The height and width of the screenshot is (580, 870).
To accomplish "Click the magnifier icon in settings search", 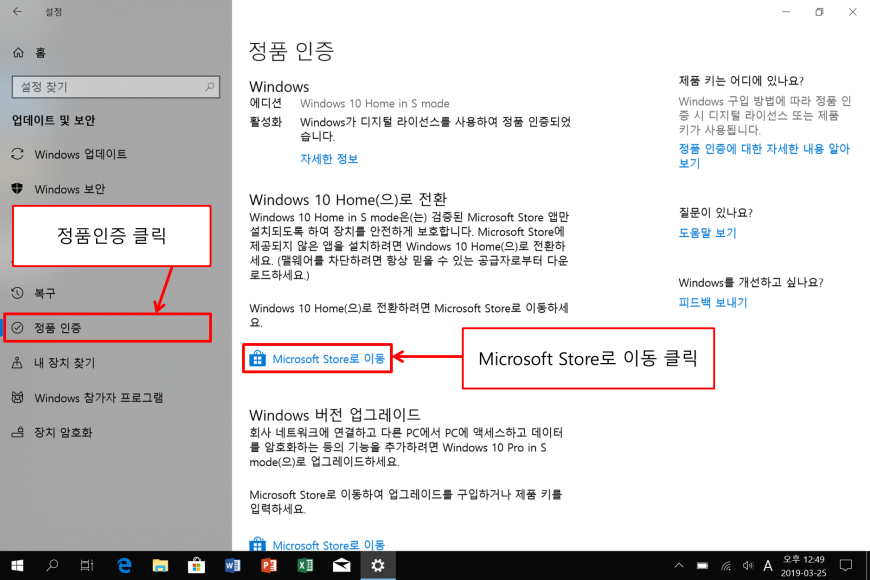I will coord(209,87).
